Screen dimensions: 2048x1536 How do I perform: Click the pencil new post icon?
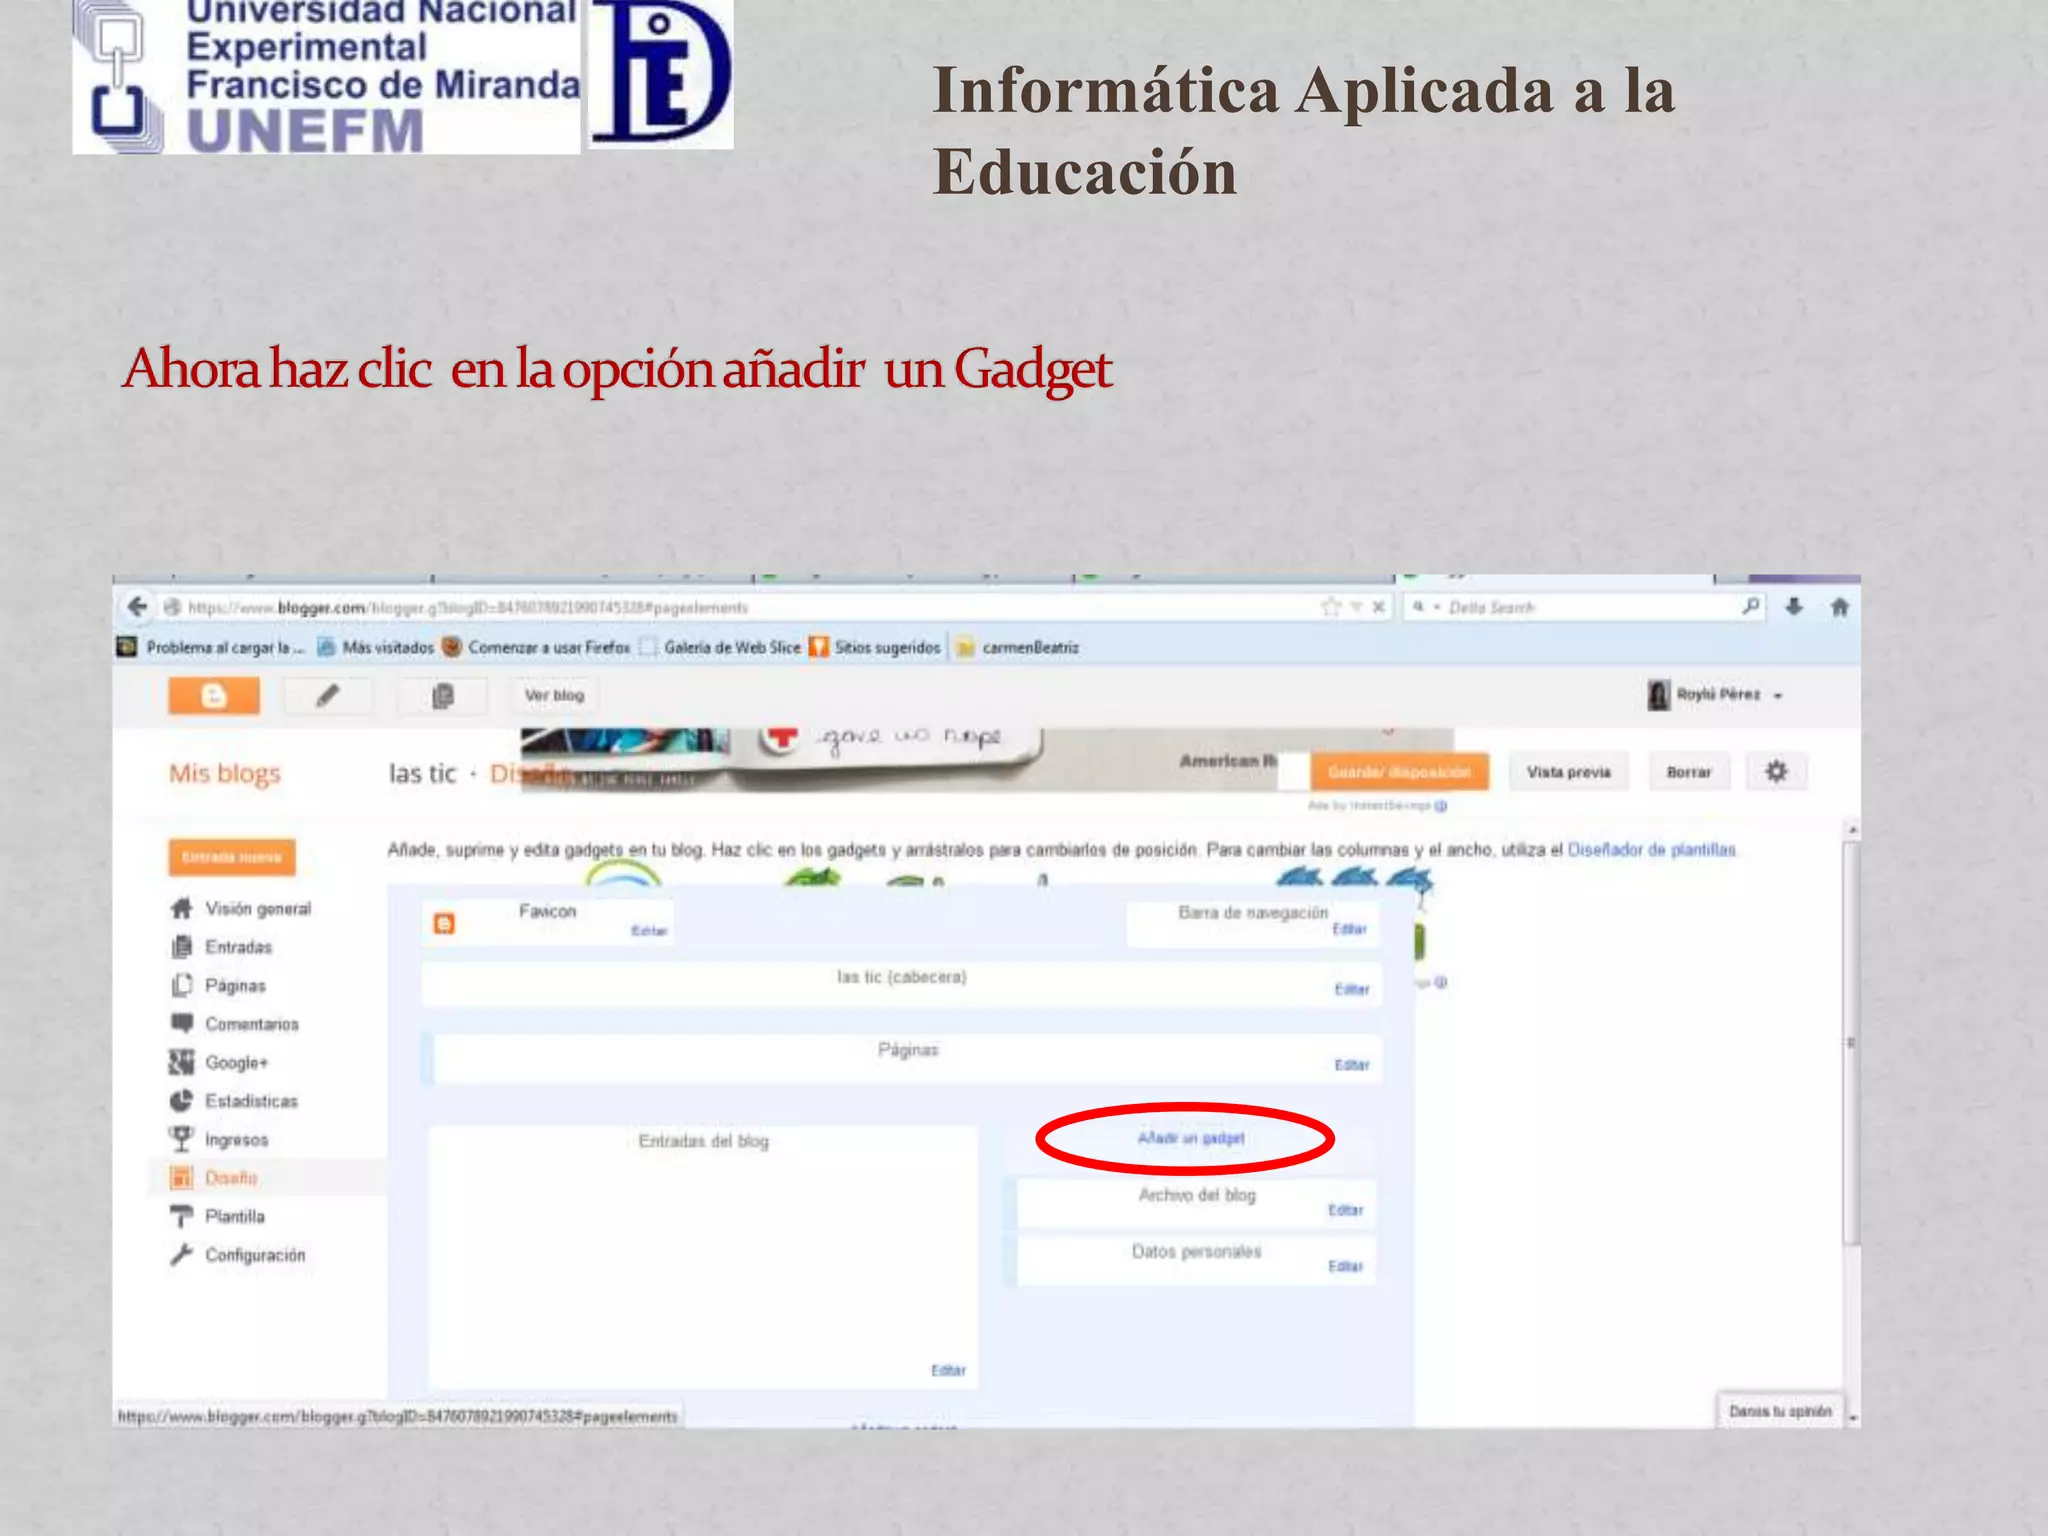pyautogui.click(x=328, y=696)
